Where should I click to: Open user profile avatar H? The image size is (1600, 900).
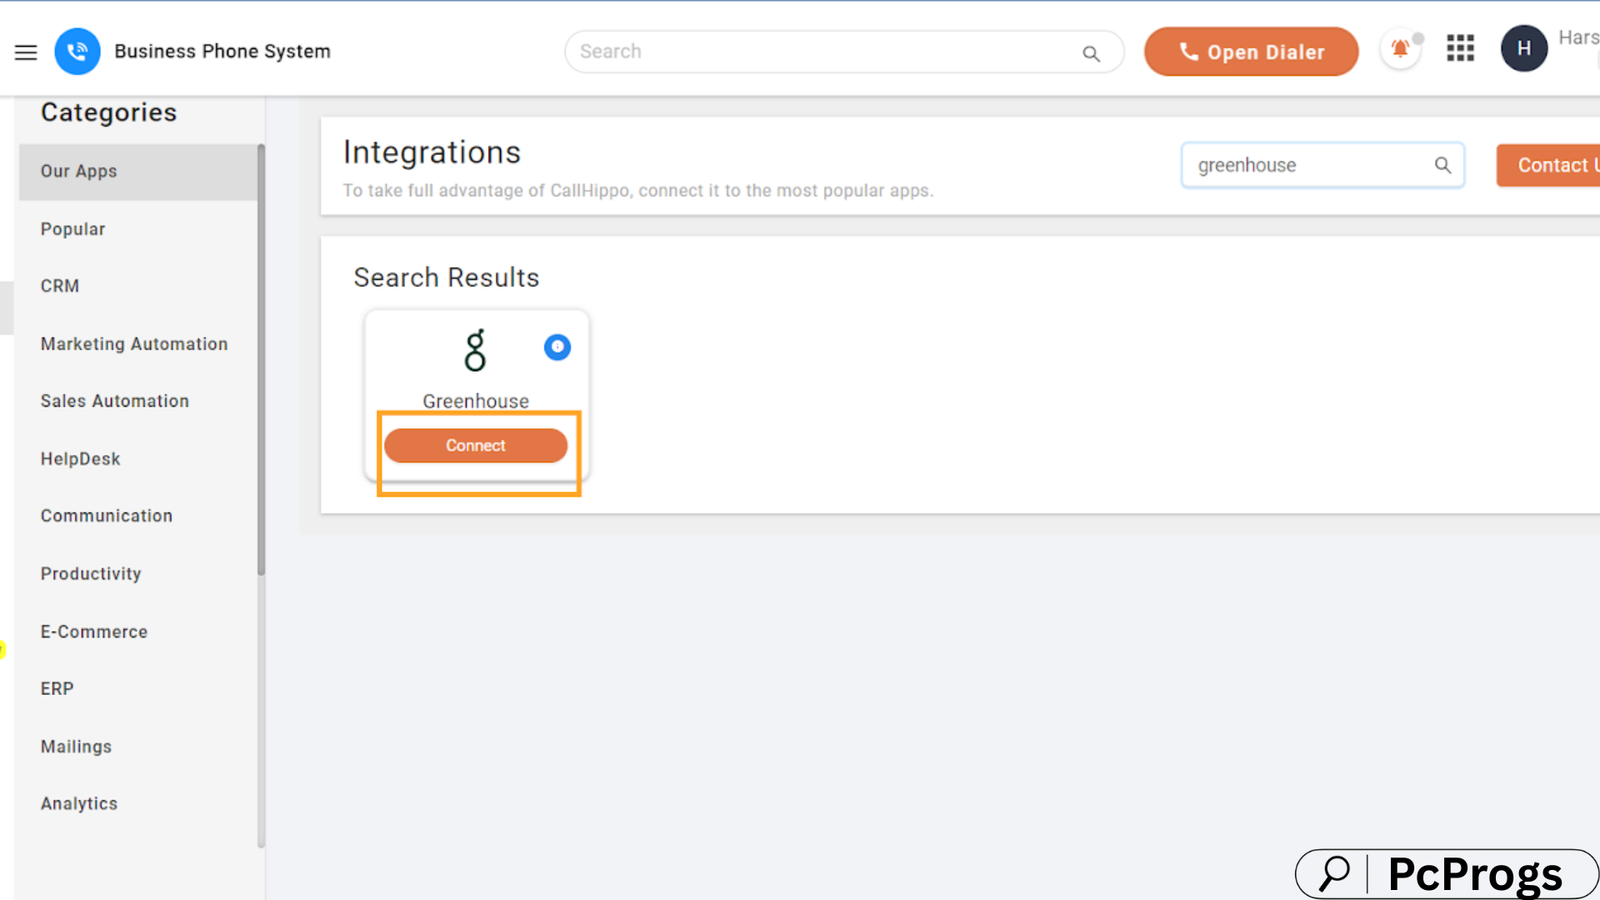(x=1524, y=49)
